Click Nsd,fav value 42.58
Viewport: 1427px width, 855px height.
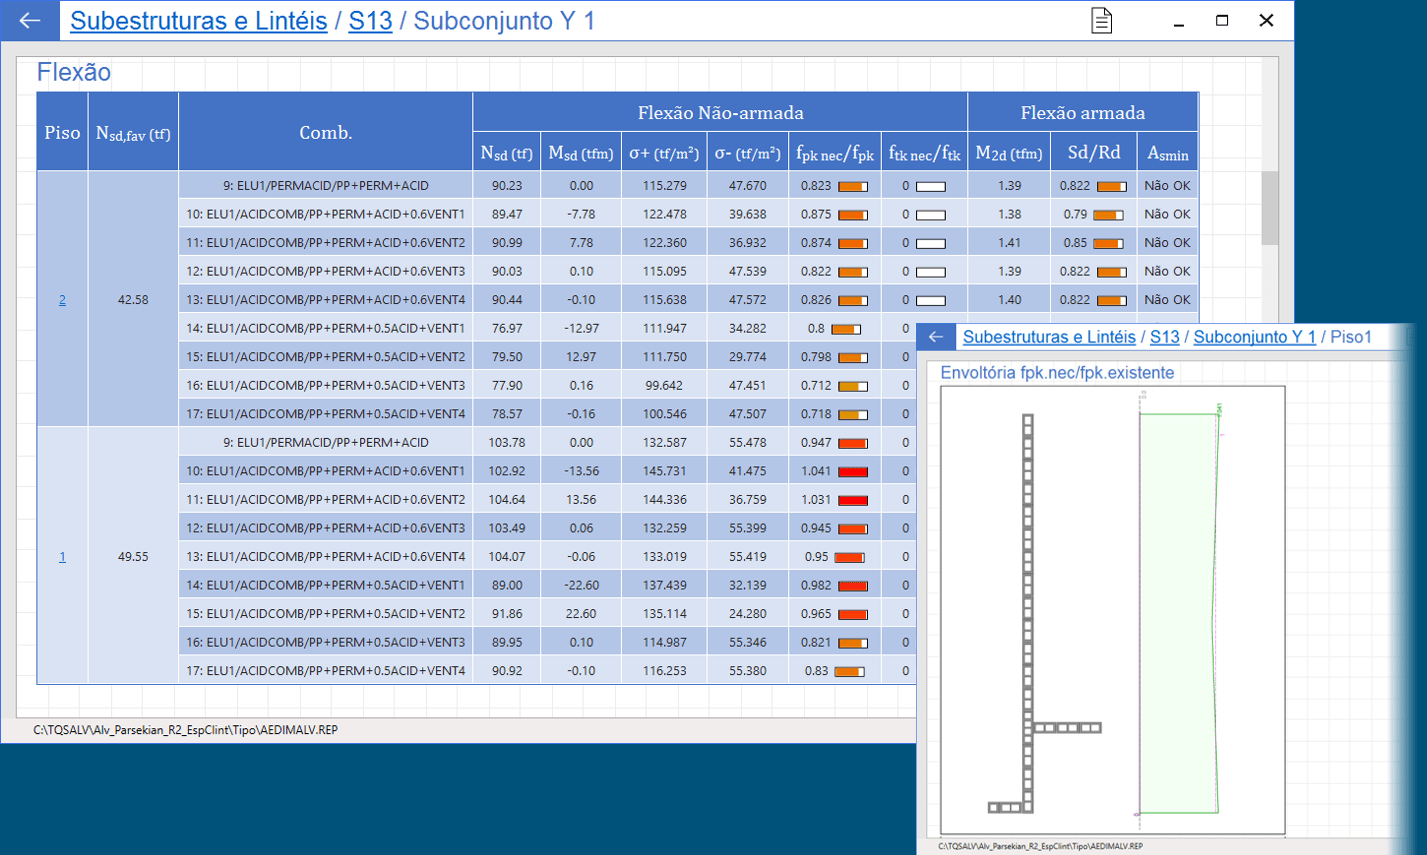click(x=133, y=299)
